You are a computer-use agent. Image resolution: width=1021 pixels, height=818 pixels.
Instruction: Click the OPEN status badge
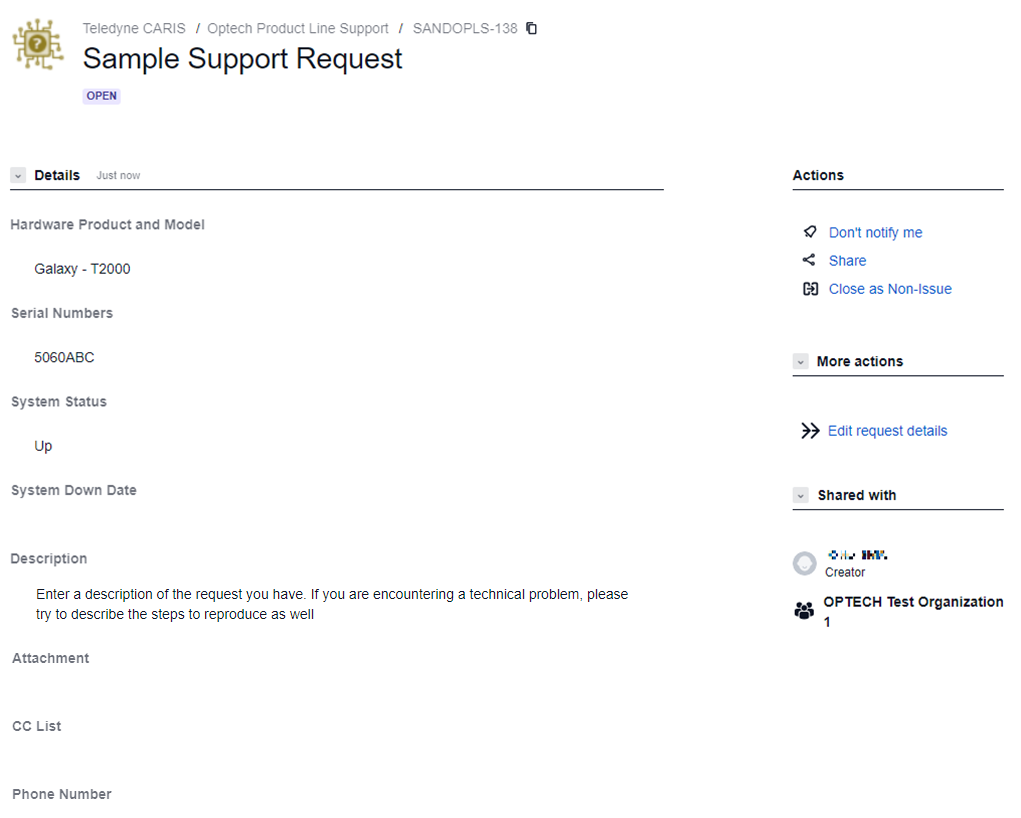coord(102,96)
